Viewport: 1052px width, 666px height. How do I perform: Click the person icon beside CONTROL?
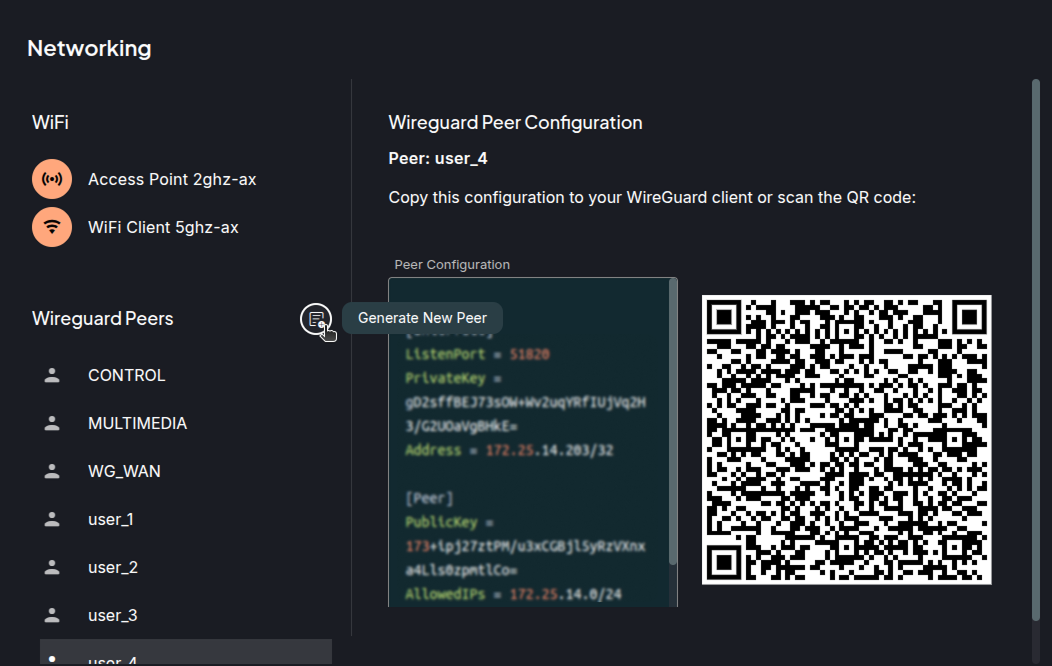(x=52, y=376)
